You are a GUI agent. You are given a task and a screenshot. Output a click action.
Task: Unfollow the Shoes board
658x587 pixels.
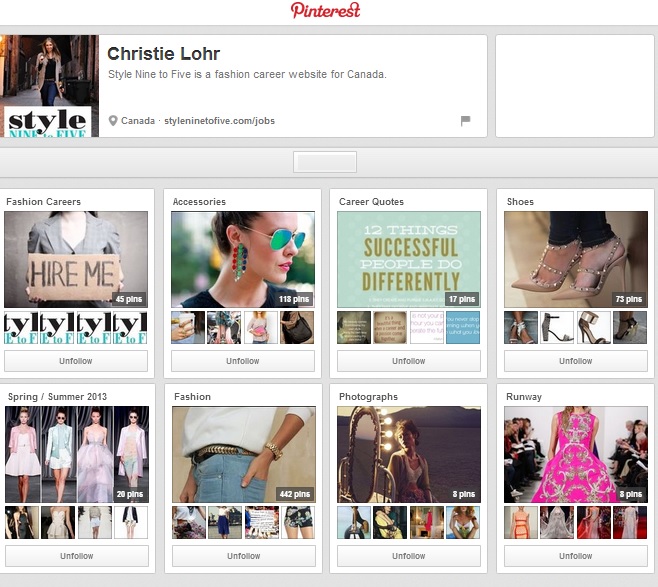(575, 361)
